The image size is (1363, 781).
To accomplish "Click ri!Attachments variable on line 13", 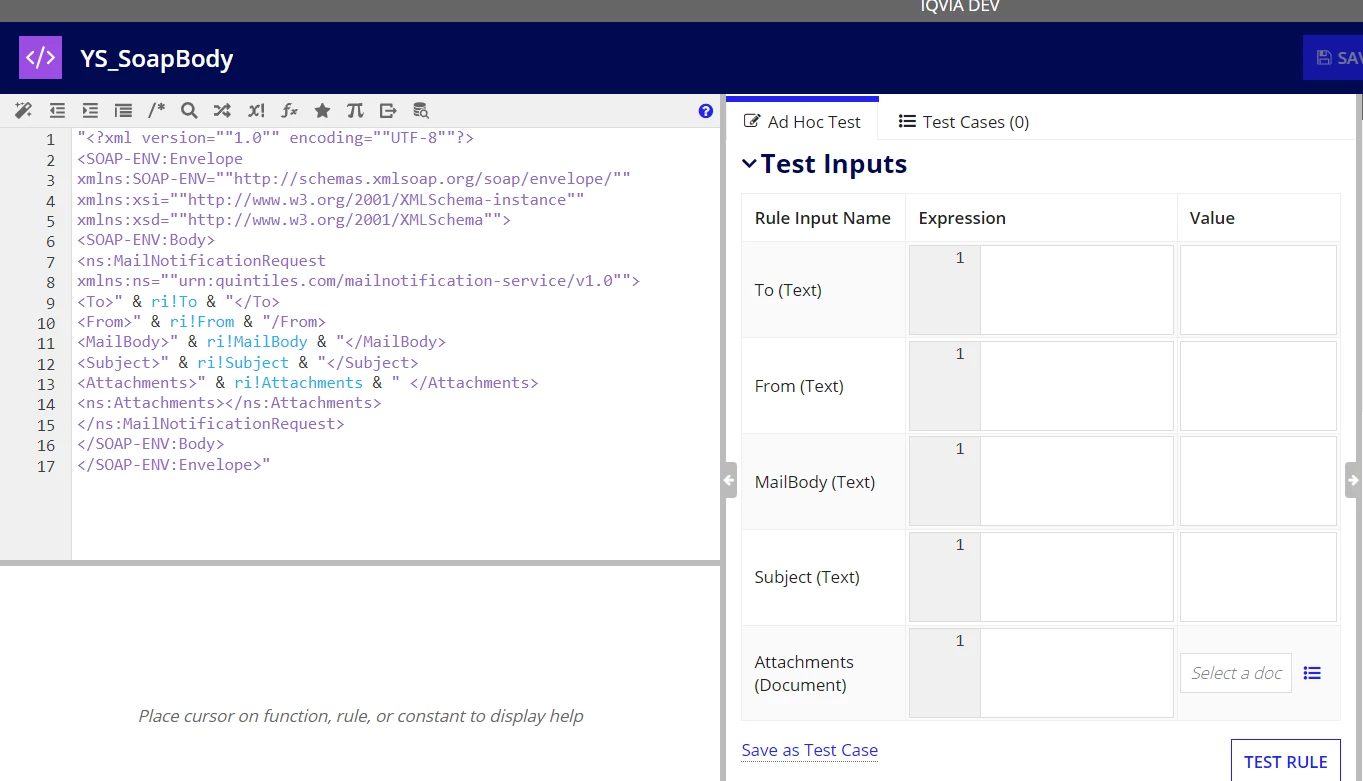I will coord(299,383).
